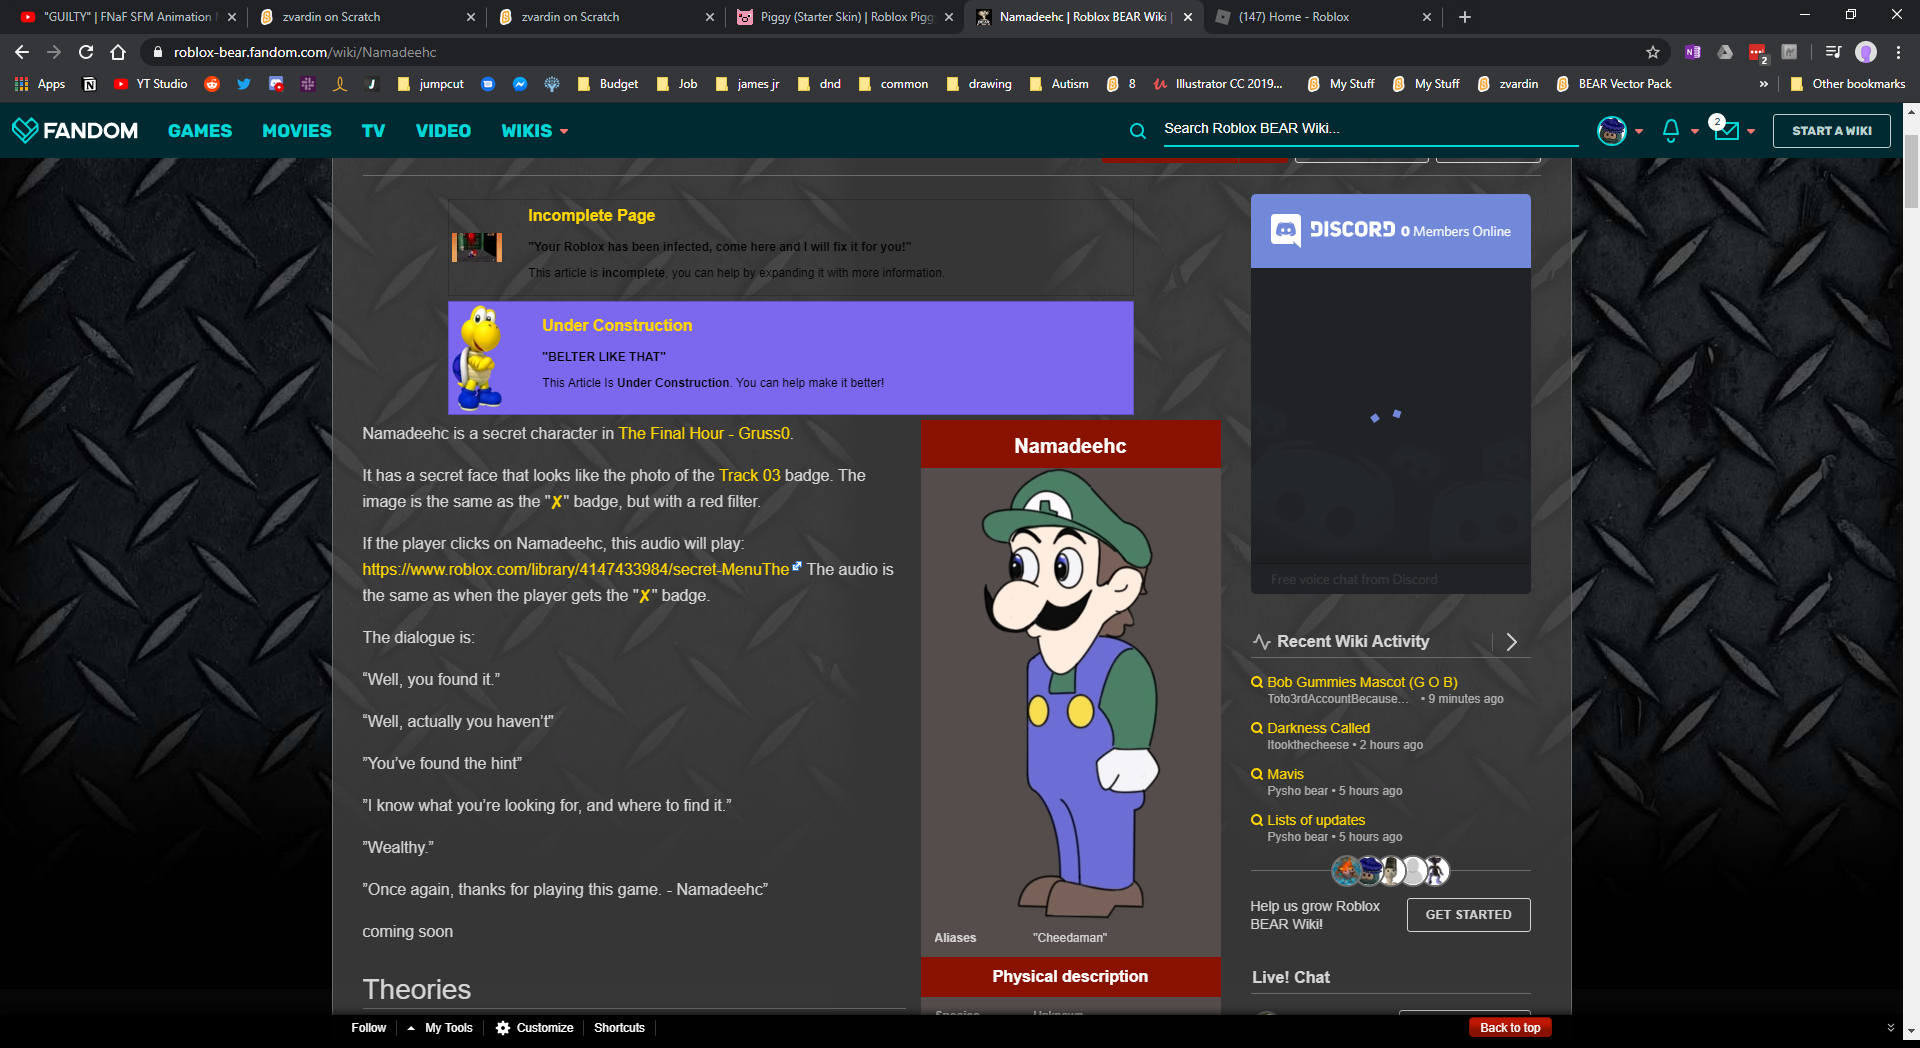Open Fandom messages envelope icon
The image size is (1920, 1048).
click(1726, 130)
